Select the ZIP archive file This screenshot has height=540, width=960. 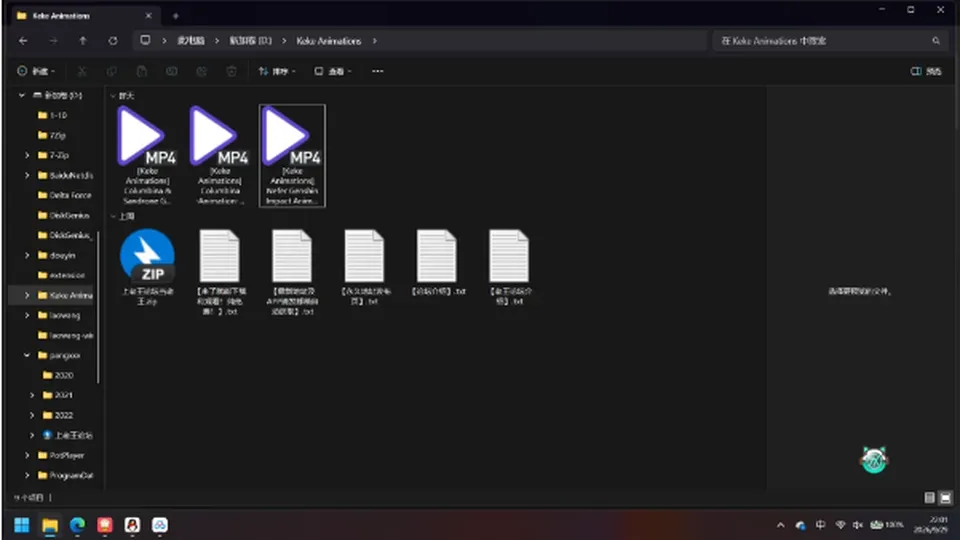pos(147,268)
